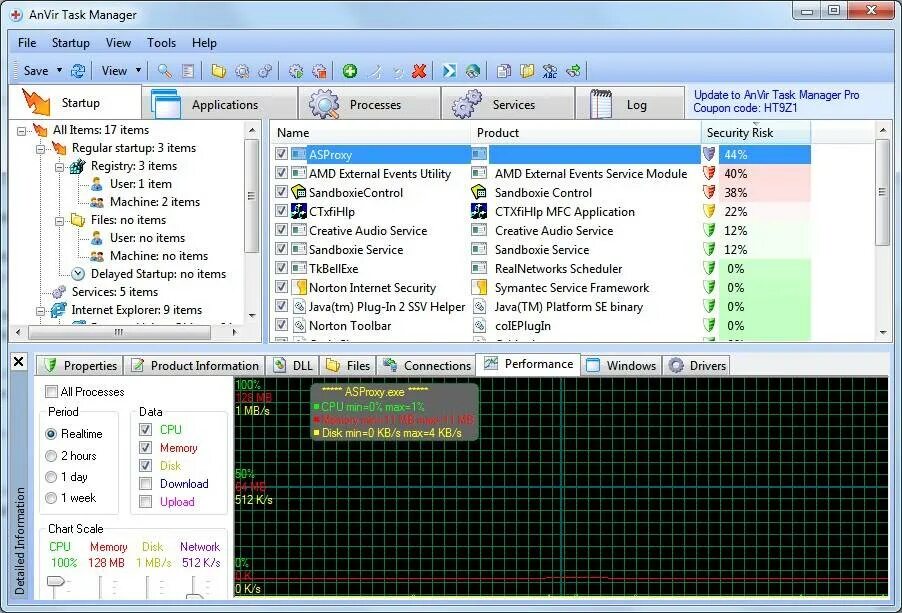The width and height of the screenshot is (902, 613).
Task: Adjust the Memory chart scale slider
Action: 102,587
